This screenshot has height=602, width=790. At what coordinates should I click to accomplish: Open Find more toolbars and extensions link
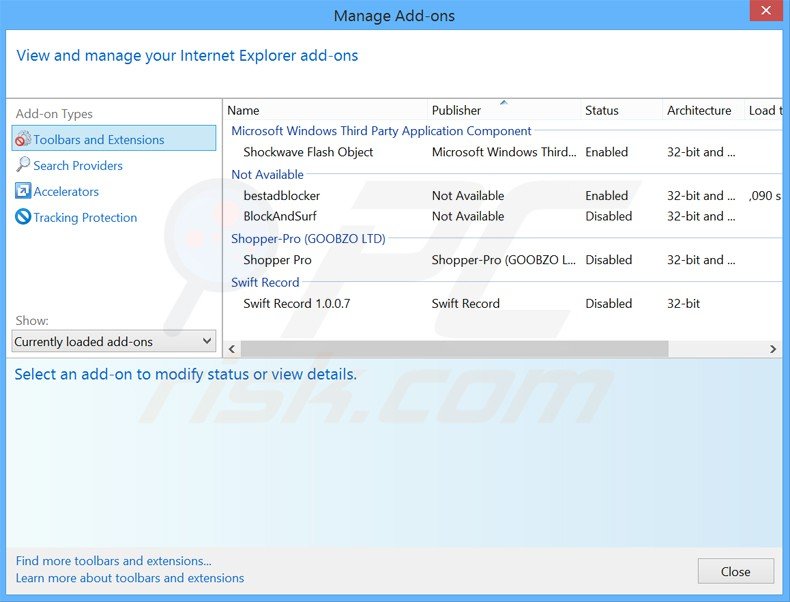point(114,561)
